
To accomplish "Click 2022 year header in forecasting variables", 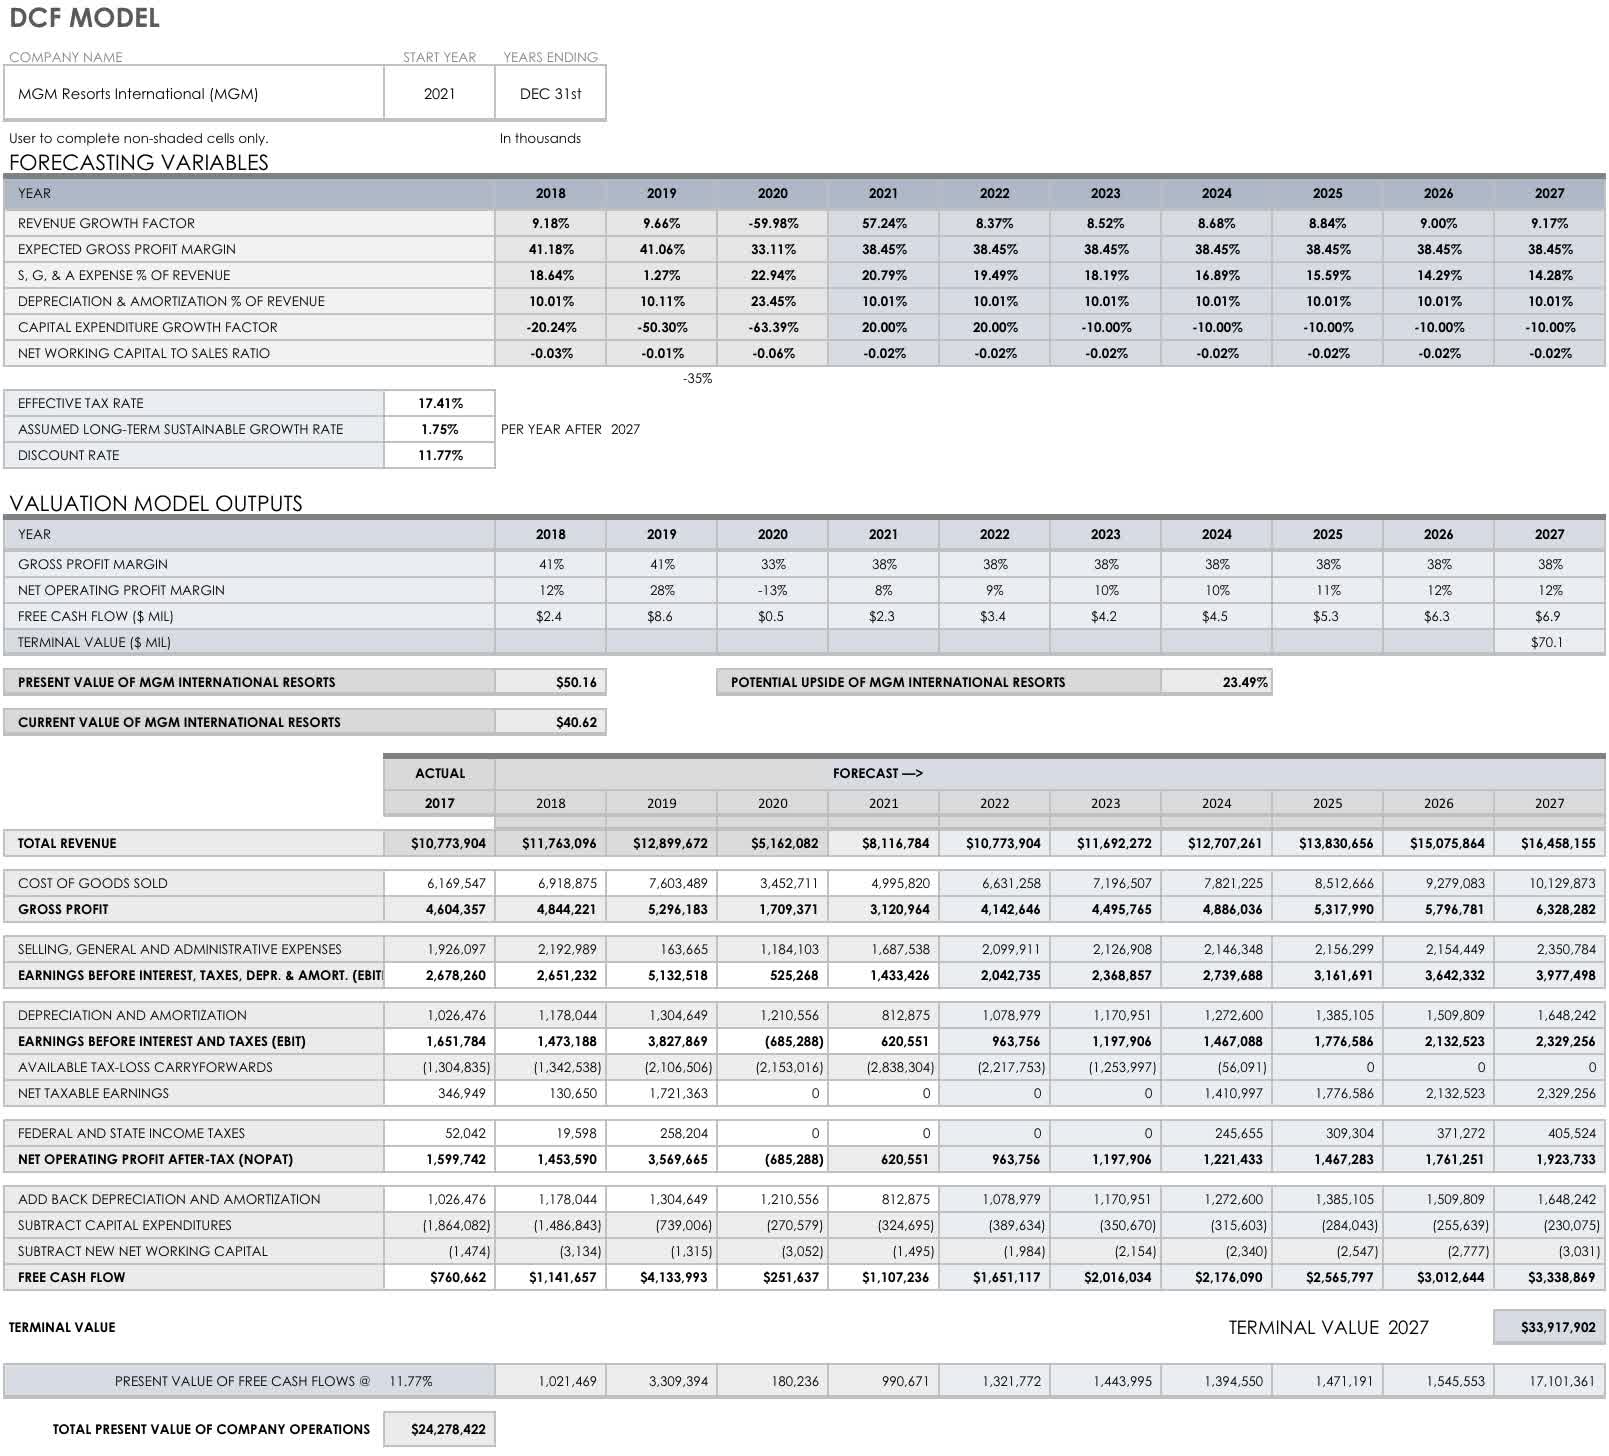I will (x=994, y=193).
